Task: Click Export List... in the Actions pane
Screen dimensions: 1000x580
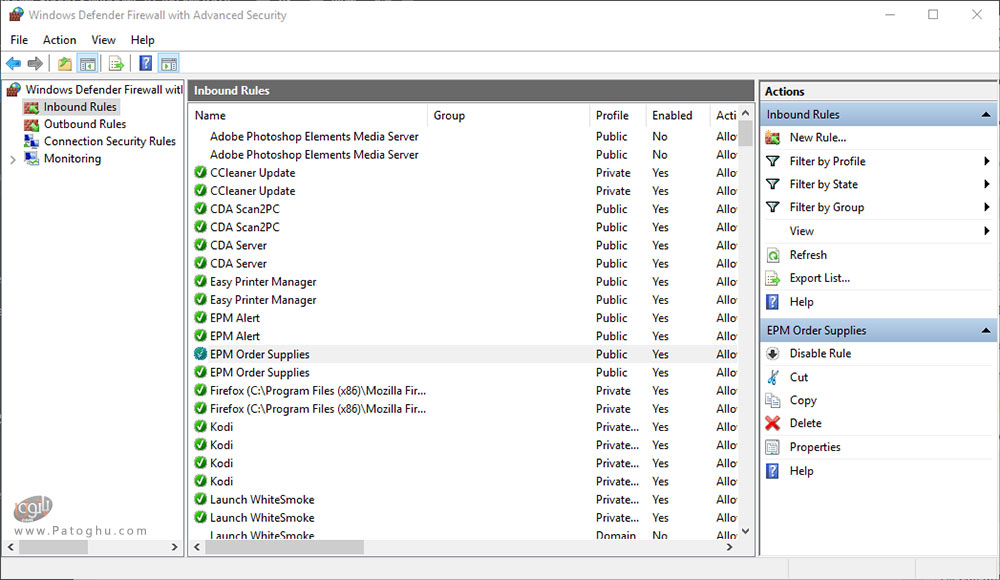Action: [x=820, y=278]
